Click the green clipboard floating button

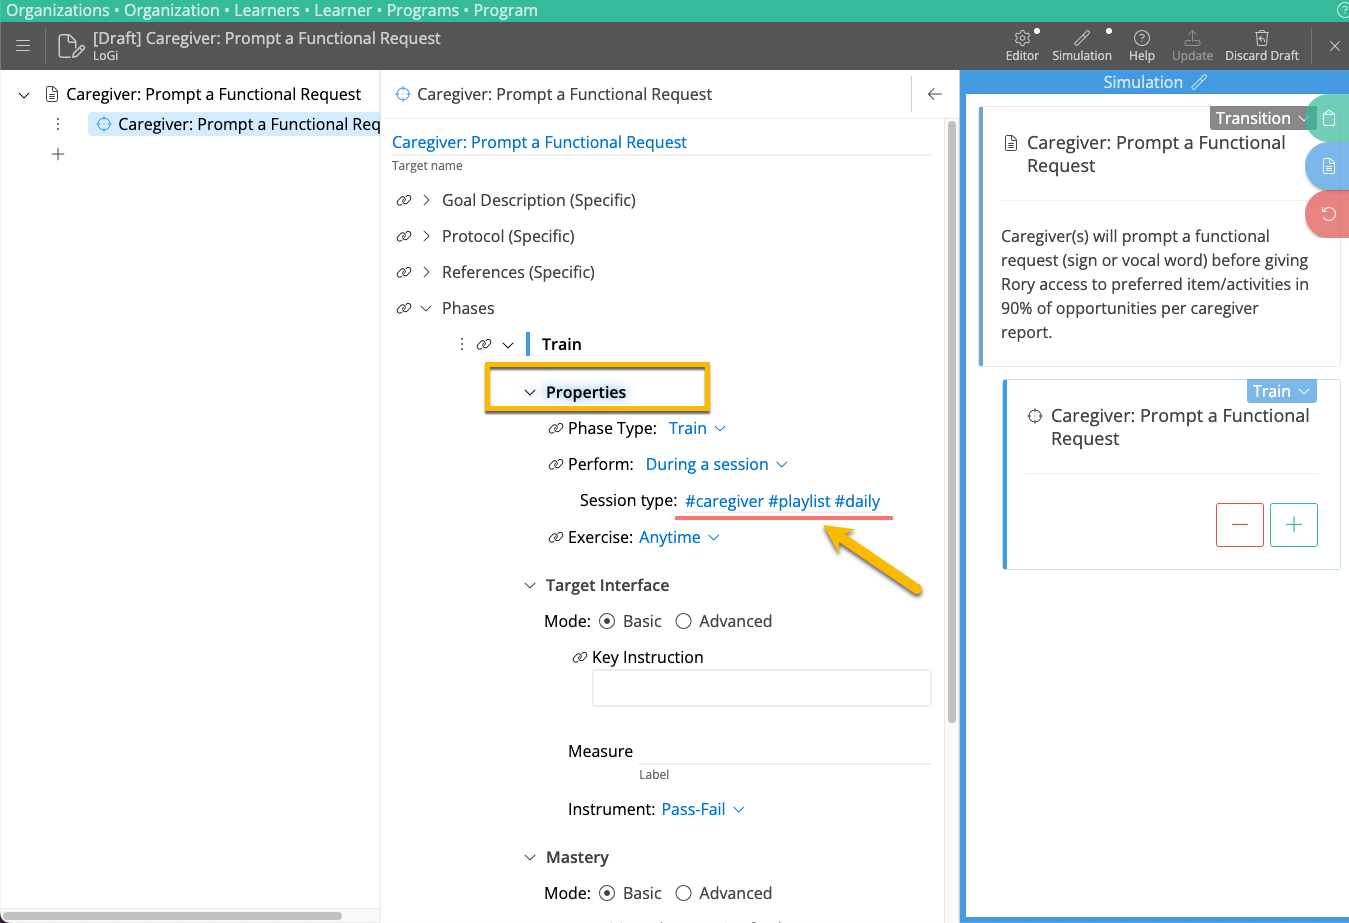coord(1328,118)
